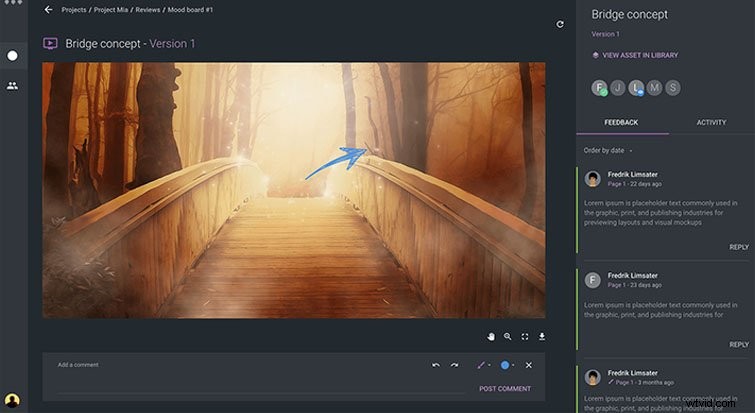This screenshot has height=413, width=755.
Task: Open the brush tool dropdown arrow
Action: tap(489, 365)
